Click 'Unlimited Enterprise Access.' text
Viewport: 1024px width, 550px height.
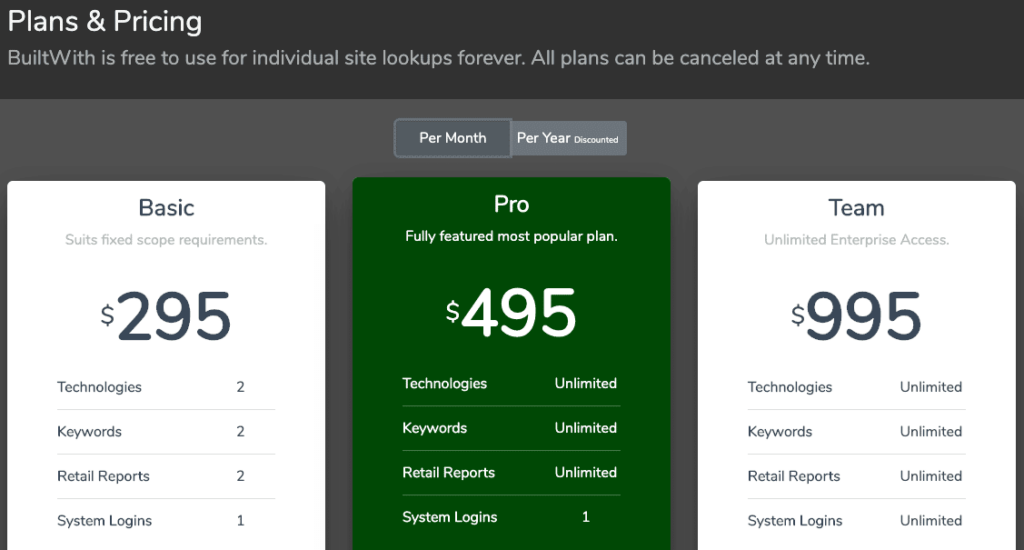click(856, 240)
